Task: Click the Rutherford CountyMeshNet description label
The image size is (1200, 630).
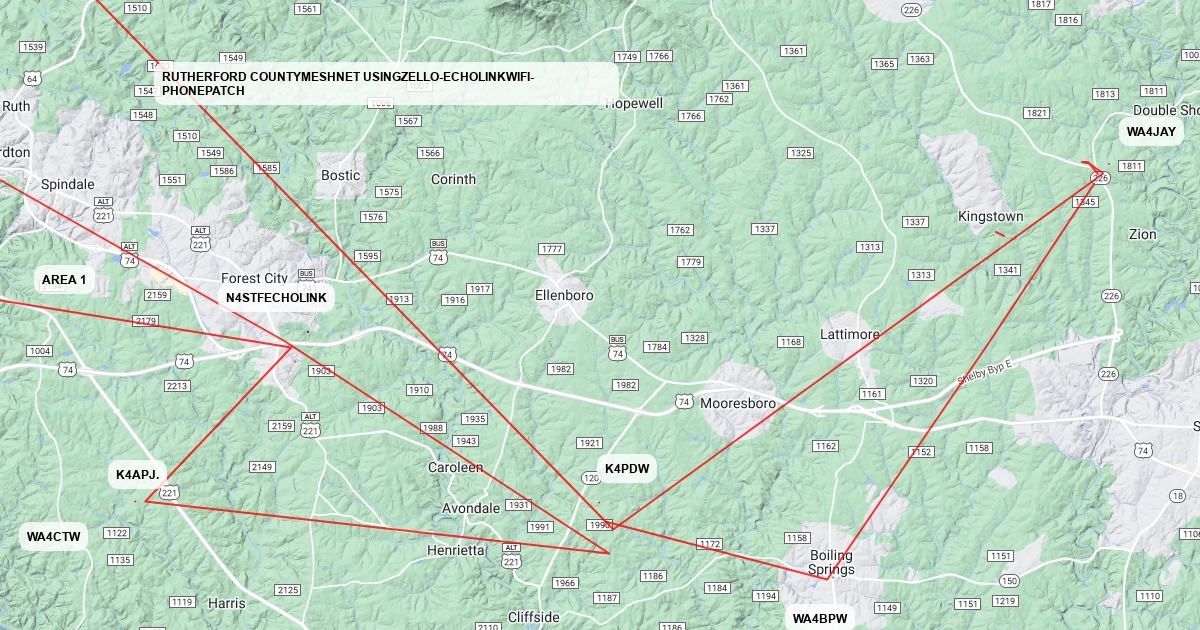Action: pos(386,84)
